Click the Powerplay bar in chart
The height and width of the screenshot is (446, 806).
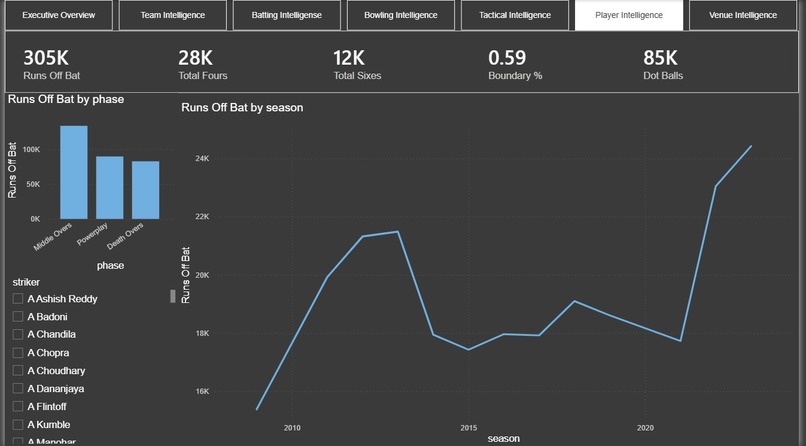(109, 188)
